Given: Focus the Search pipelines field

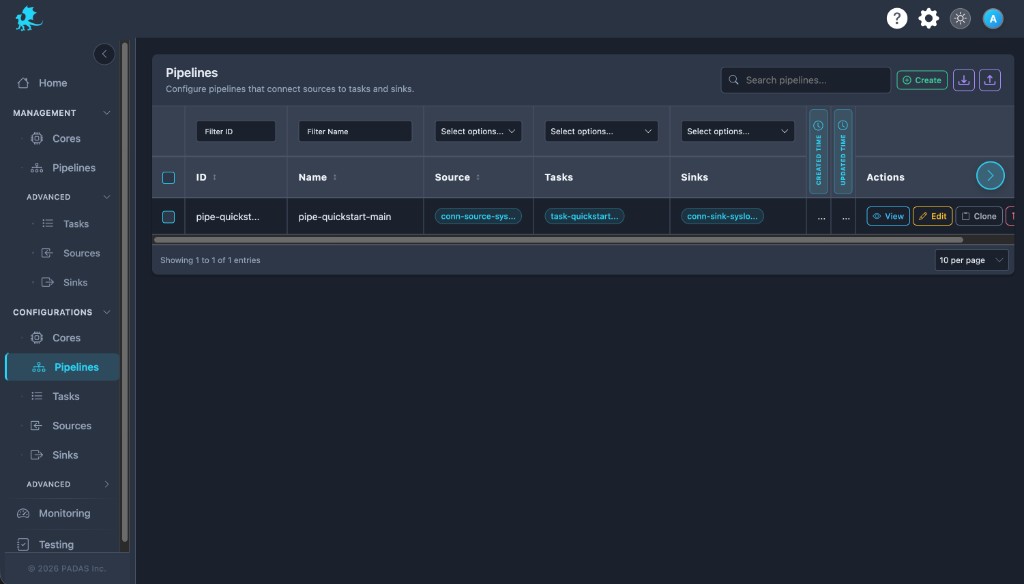Looking at the screenshot, I should tap(805, 80).
